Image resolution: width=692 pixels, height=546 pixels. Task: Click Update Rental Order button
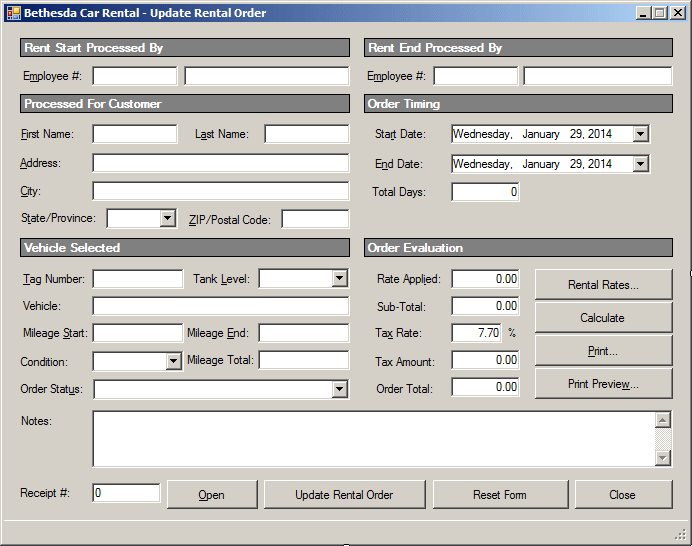pos(344,495)
